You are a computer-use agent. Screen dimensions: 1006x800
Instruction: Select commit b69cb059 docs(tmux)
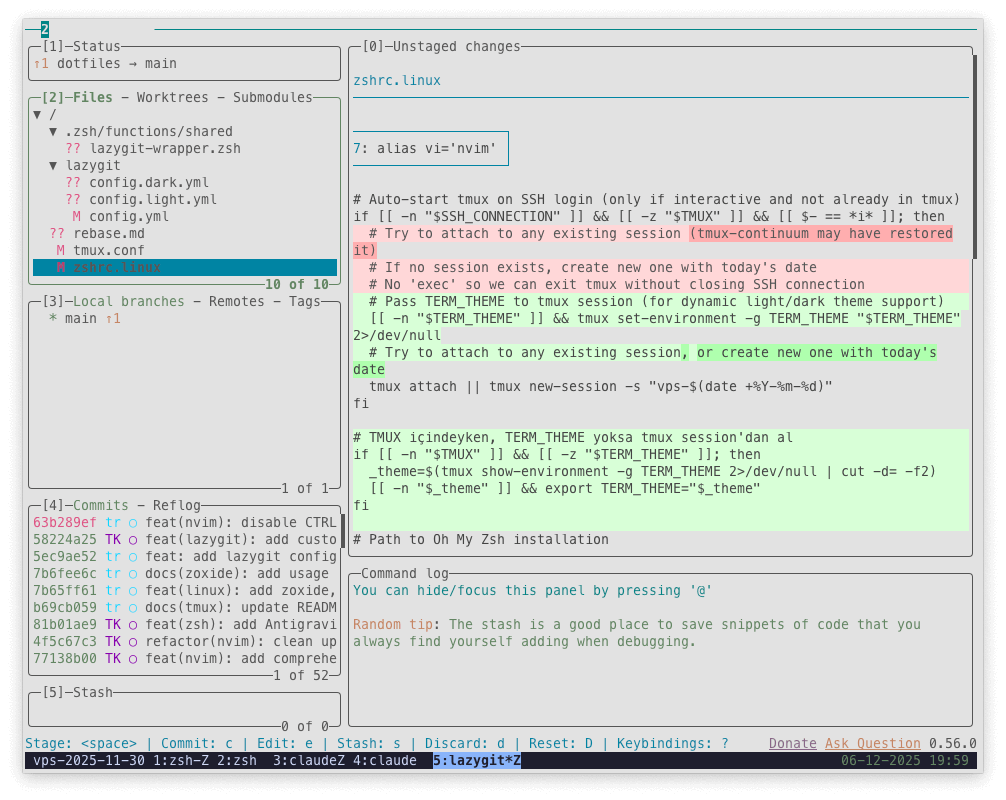tap(185, 608)
